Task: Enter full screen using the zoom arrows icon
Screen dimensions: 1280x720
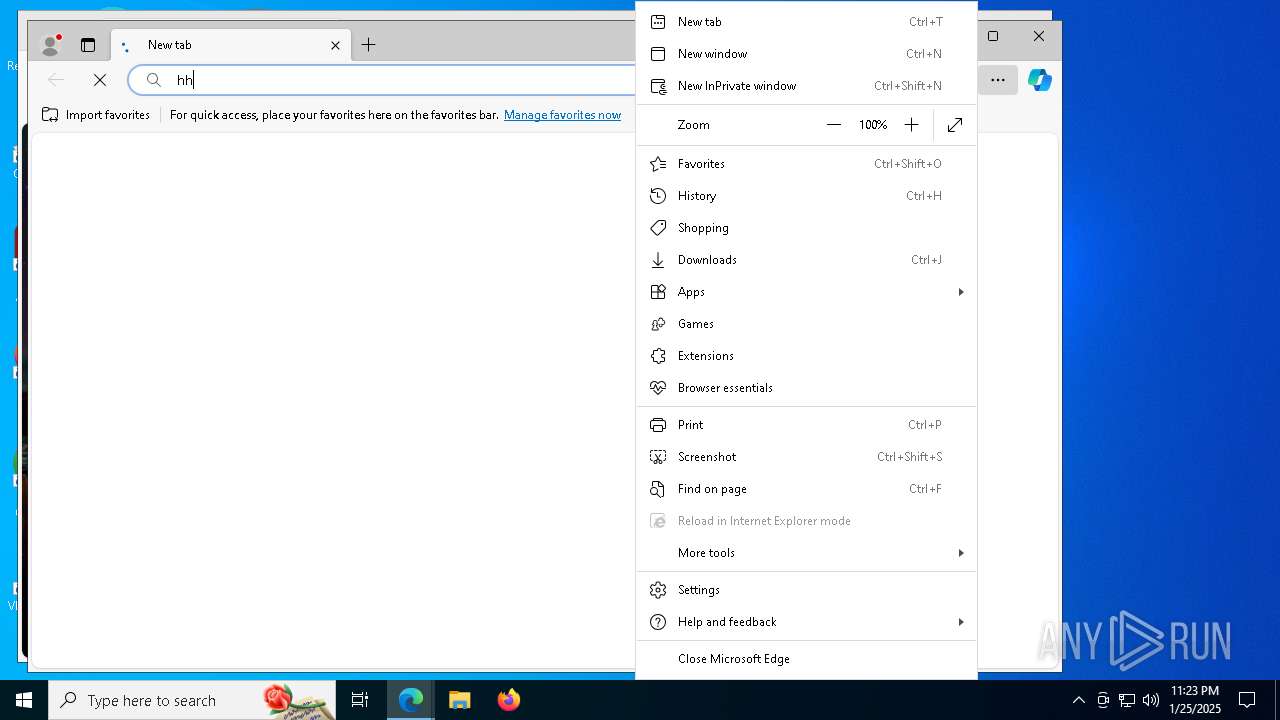Action: tap(955, 125)
